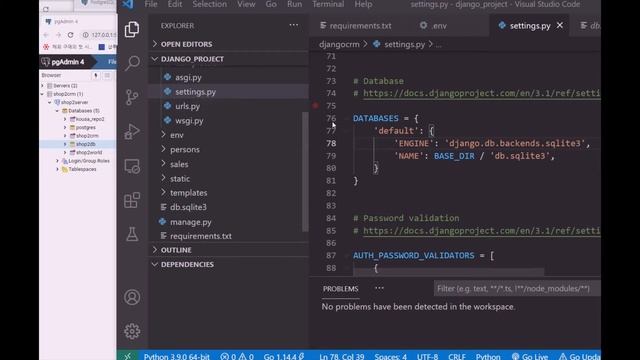Image resolution: width=640 pixels, height=360 pixels.
Task: Click the Problems filter input field
Action: pyautogui.click(x=517, y=289)
